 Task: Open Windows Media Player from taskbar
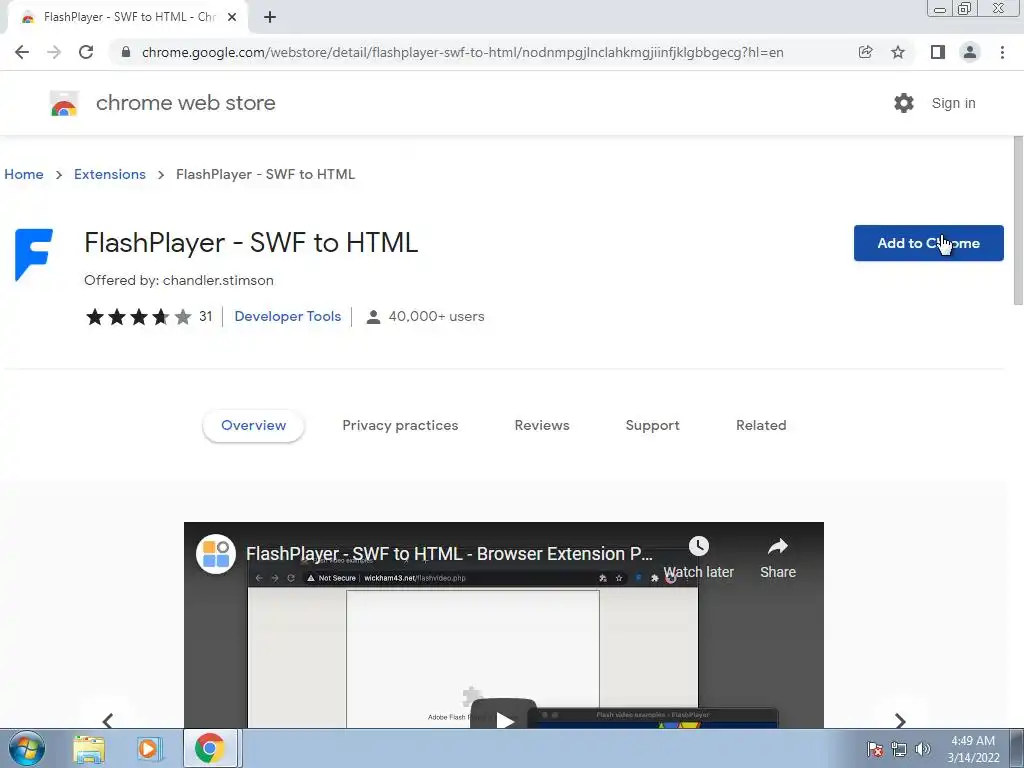click(x=149, y=749)
